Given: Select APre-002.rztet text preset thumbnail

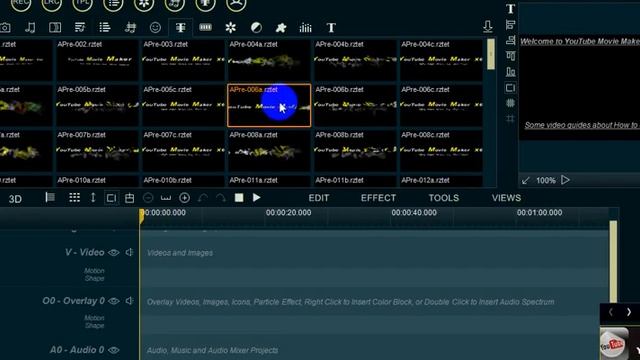Looking at the screenshot, I should [x=97, y=60].
